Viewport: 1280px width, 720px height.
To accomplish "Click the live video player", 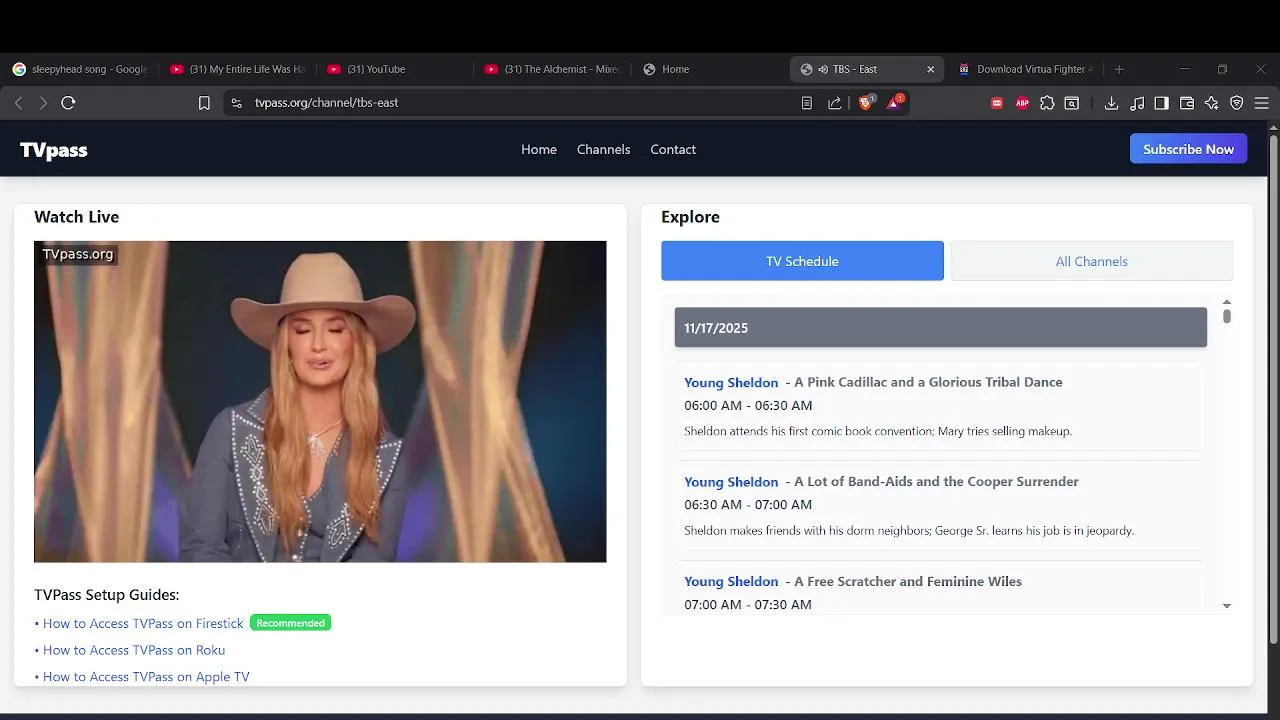I will 320,401.
